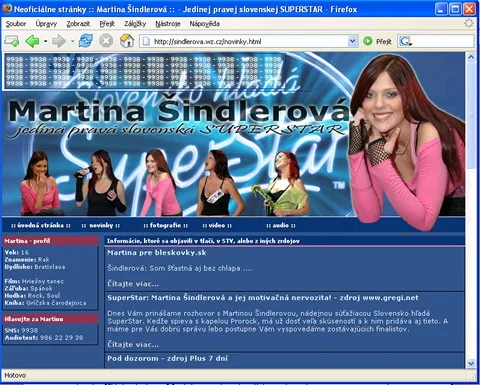
Task: Open the Nástroje menu
Action: [168, 24]
